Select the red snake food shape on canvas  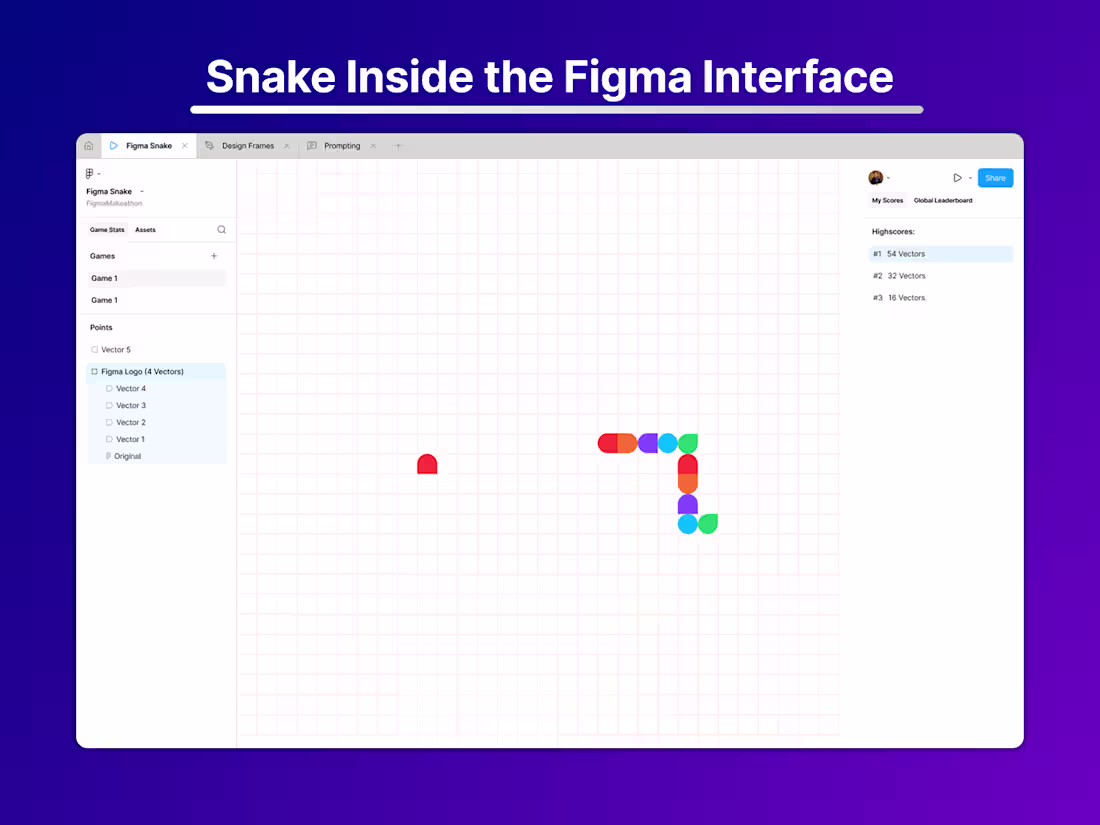tap(427, 464)
